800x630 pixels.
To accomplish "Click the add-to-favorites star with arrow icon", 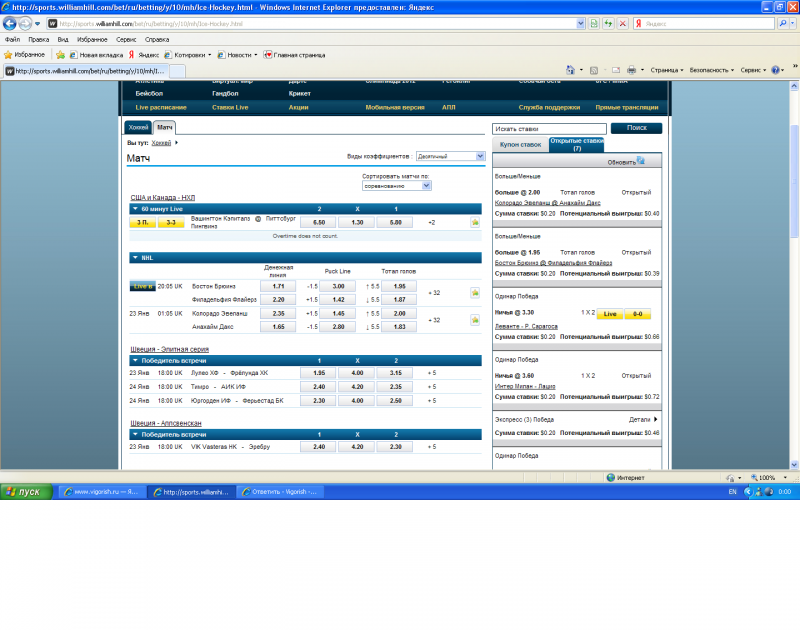I will 60,55.
